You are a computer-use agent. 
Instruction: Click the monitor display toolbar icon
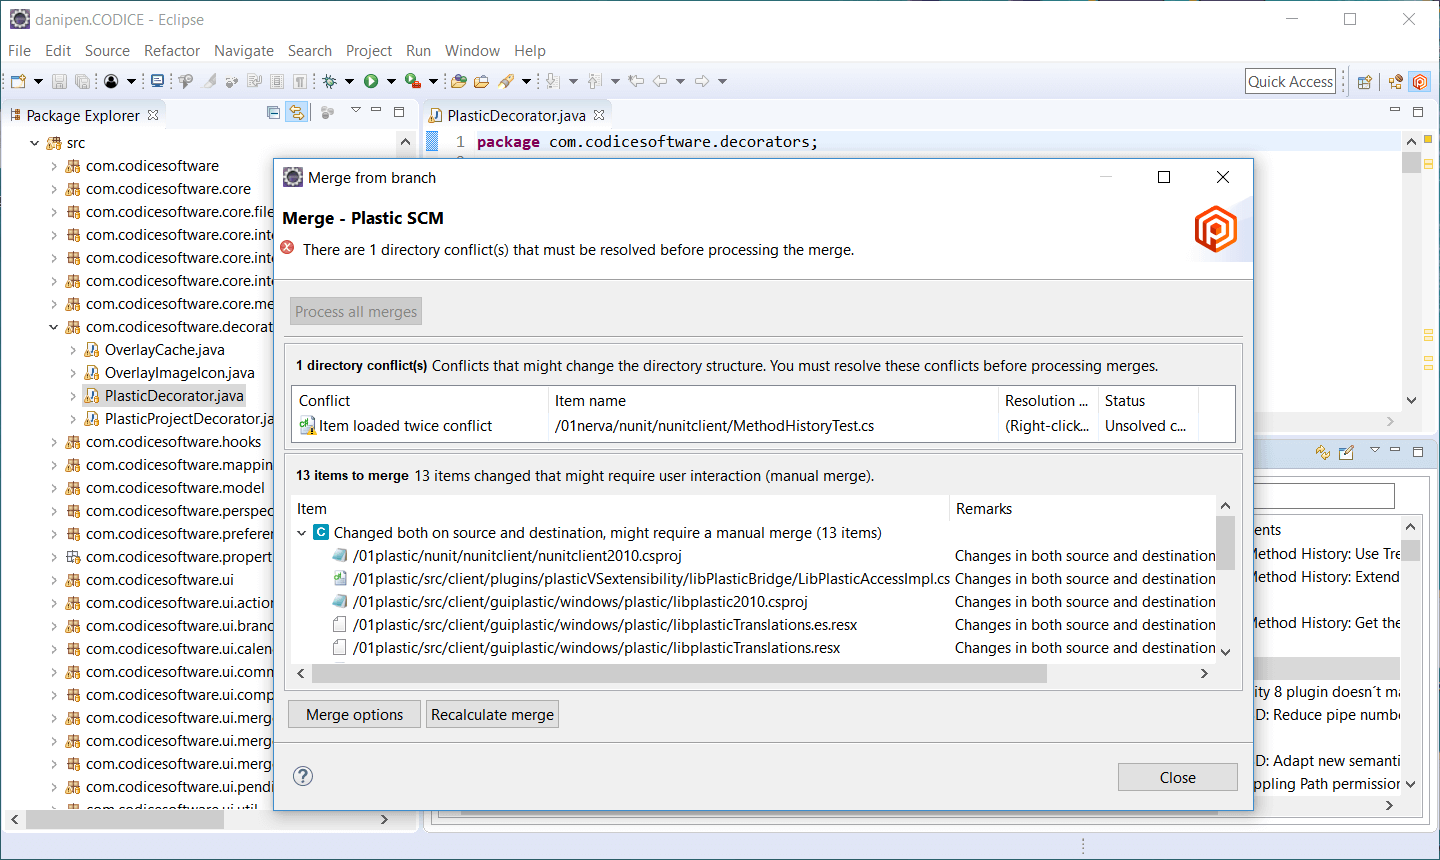click(157, 81)
